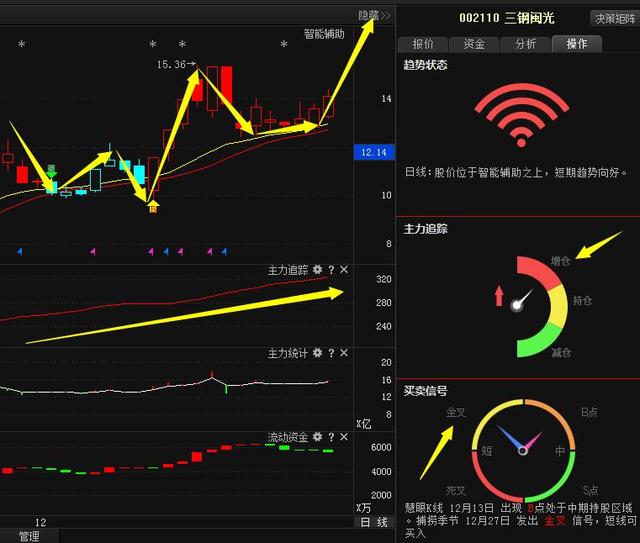Open the 分析 tab
The image size is (640, 543).
(x=525, y=44)
